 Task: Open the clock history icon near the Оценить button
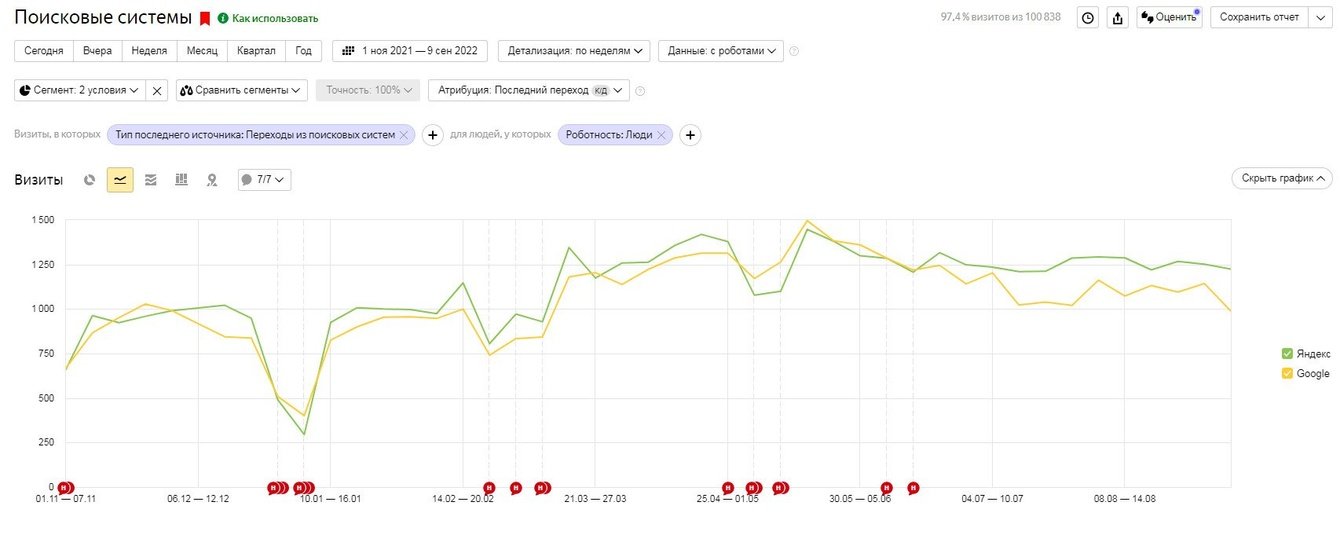pyautogui.click(x=1088, y=17)
